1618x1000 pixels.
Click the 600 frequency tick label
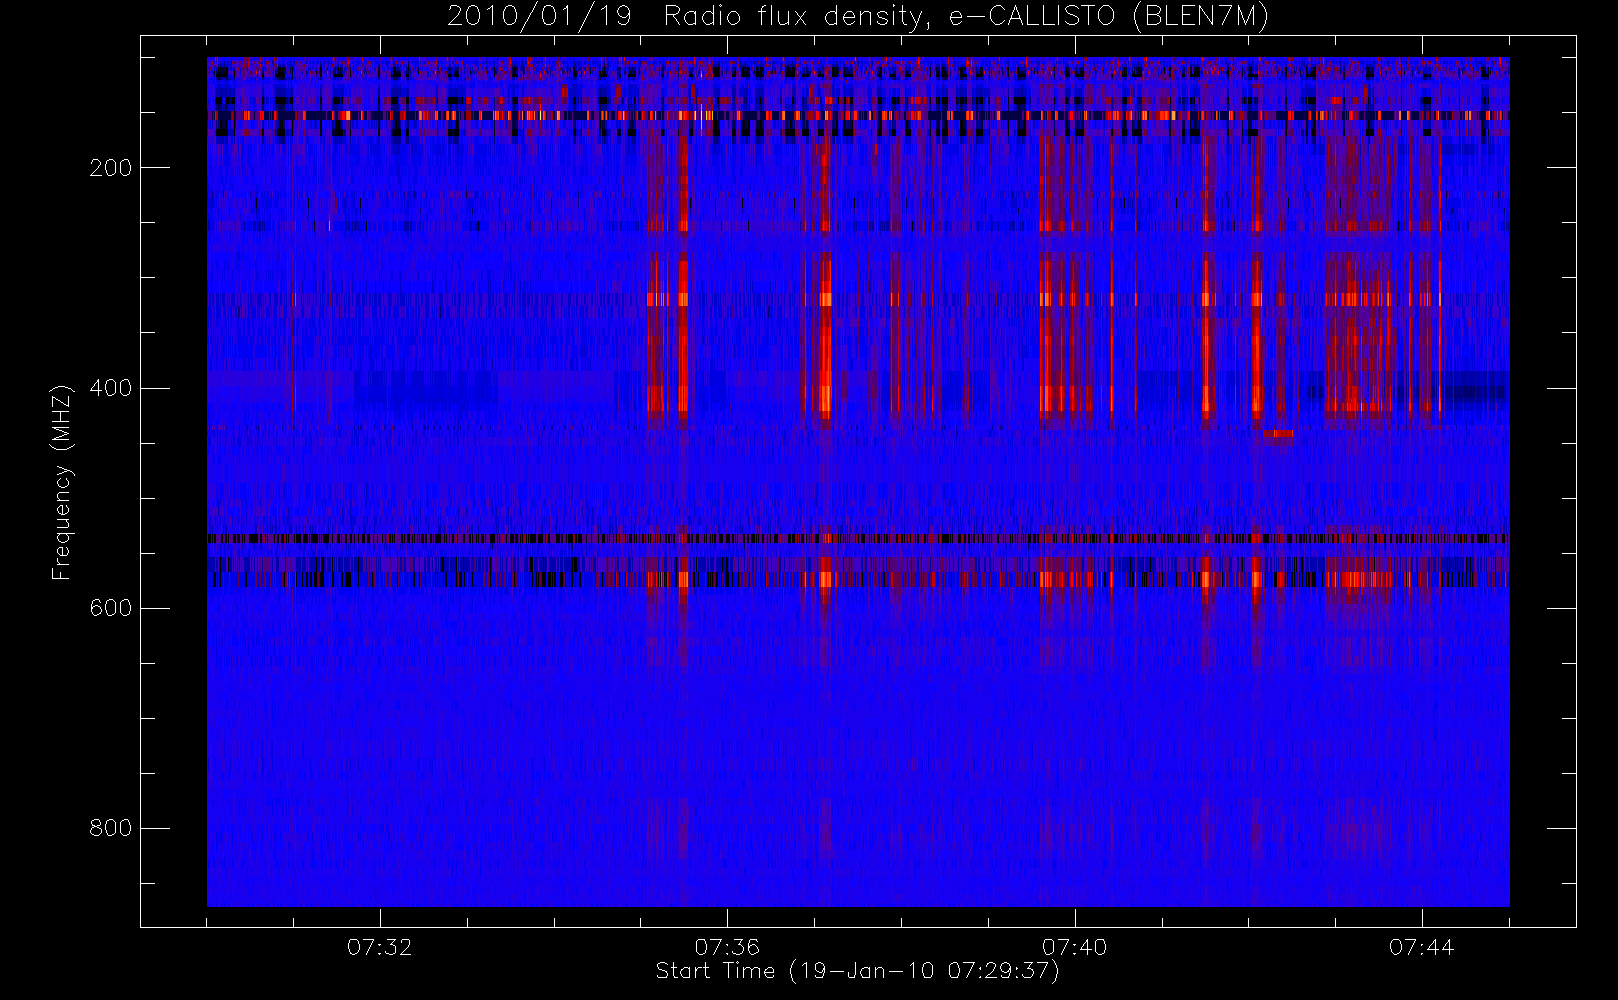coord(111,608)
